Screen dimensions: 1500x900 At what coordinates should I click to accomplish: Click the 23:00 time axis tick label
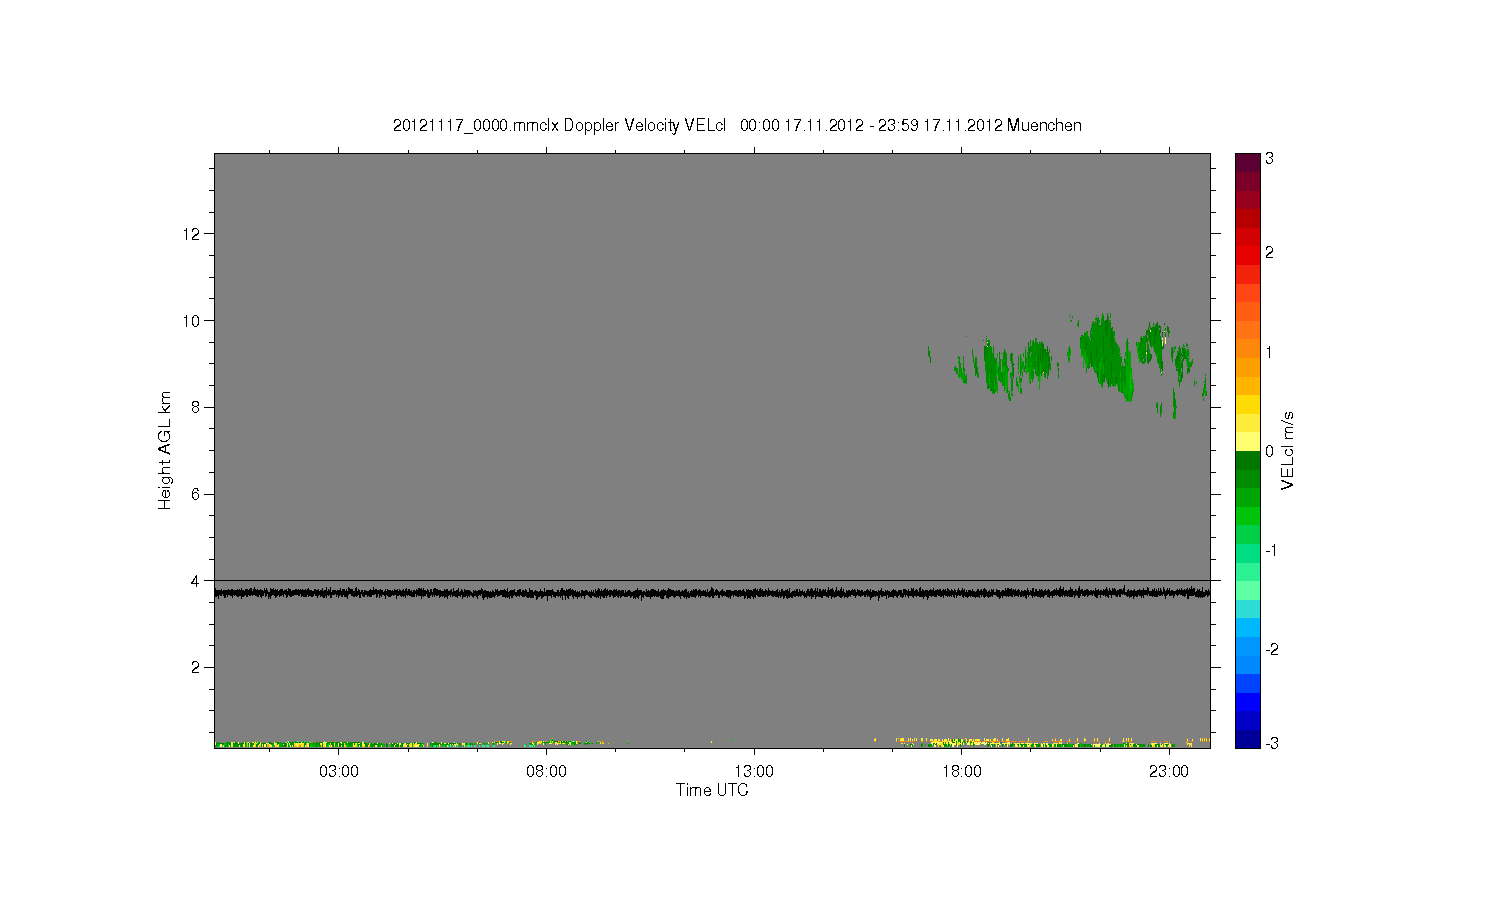[x=1168, y=772]
